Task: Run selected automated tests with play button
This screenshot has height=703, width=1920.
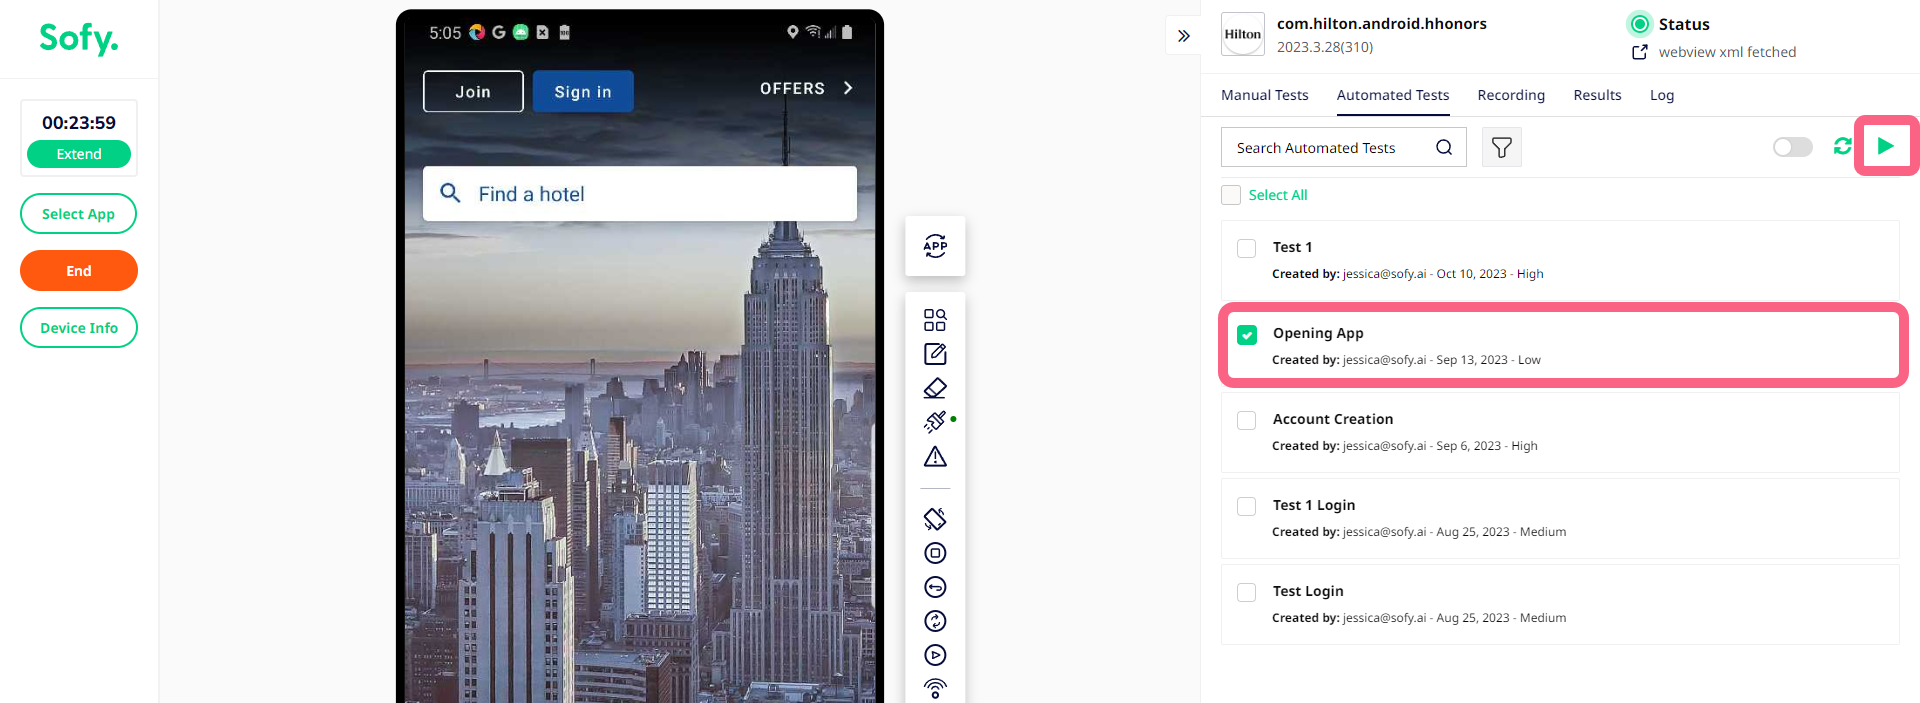Action: click(x=1886, y=146)
